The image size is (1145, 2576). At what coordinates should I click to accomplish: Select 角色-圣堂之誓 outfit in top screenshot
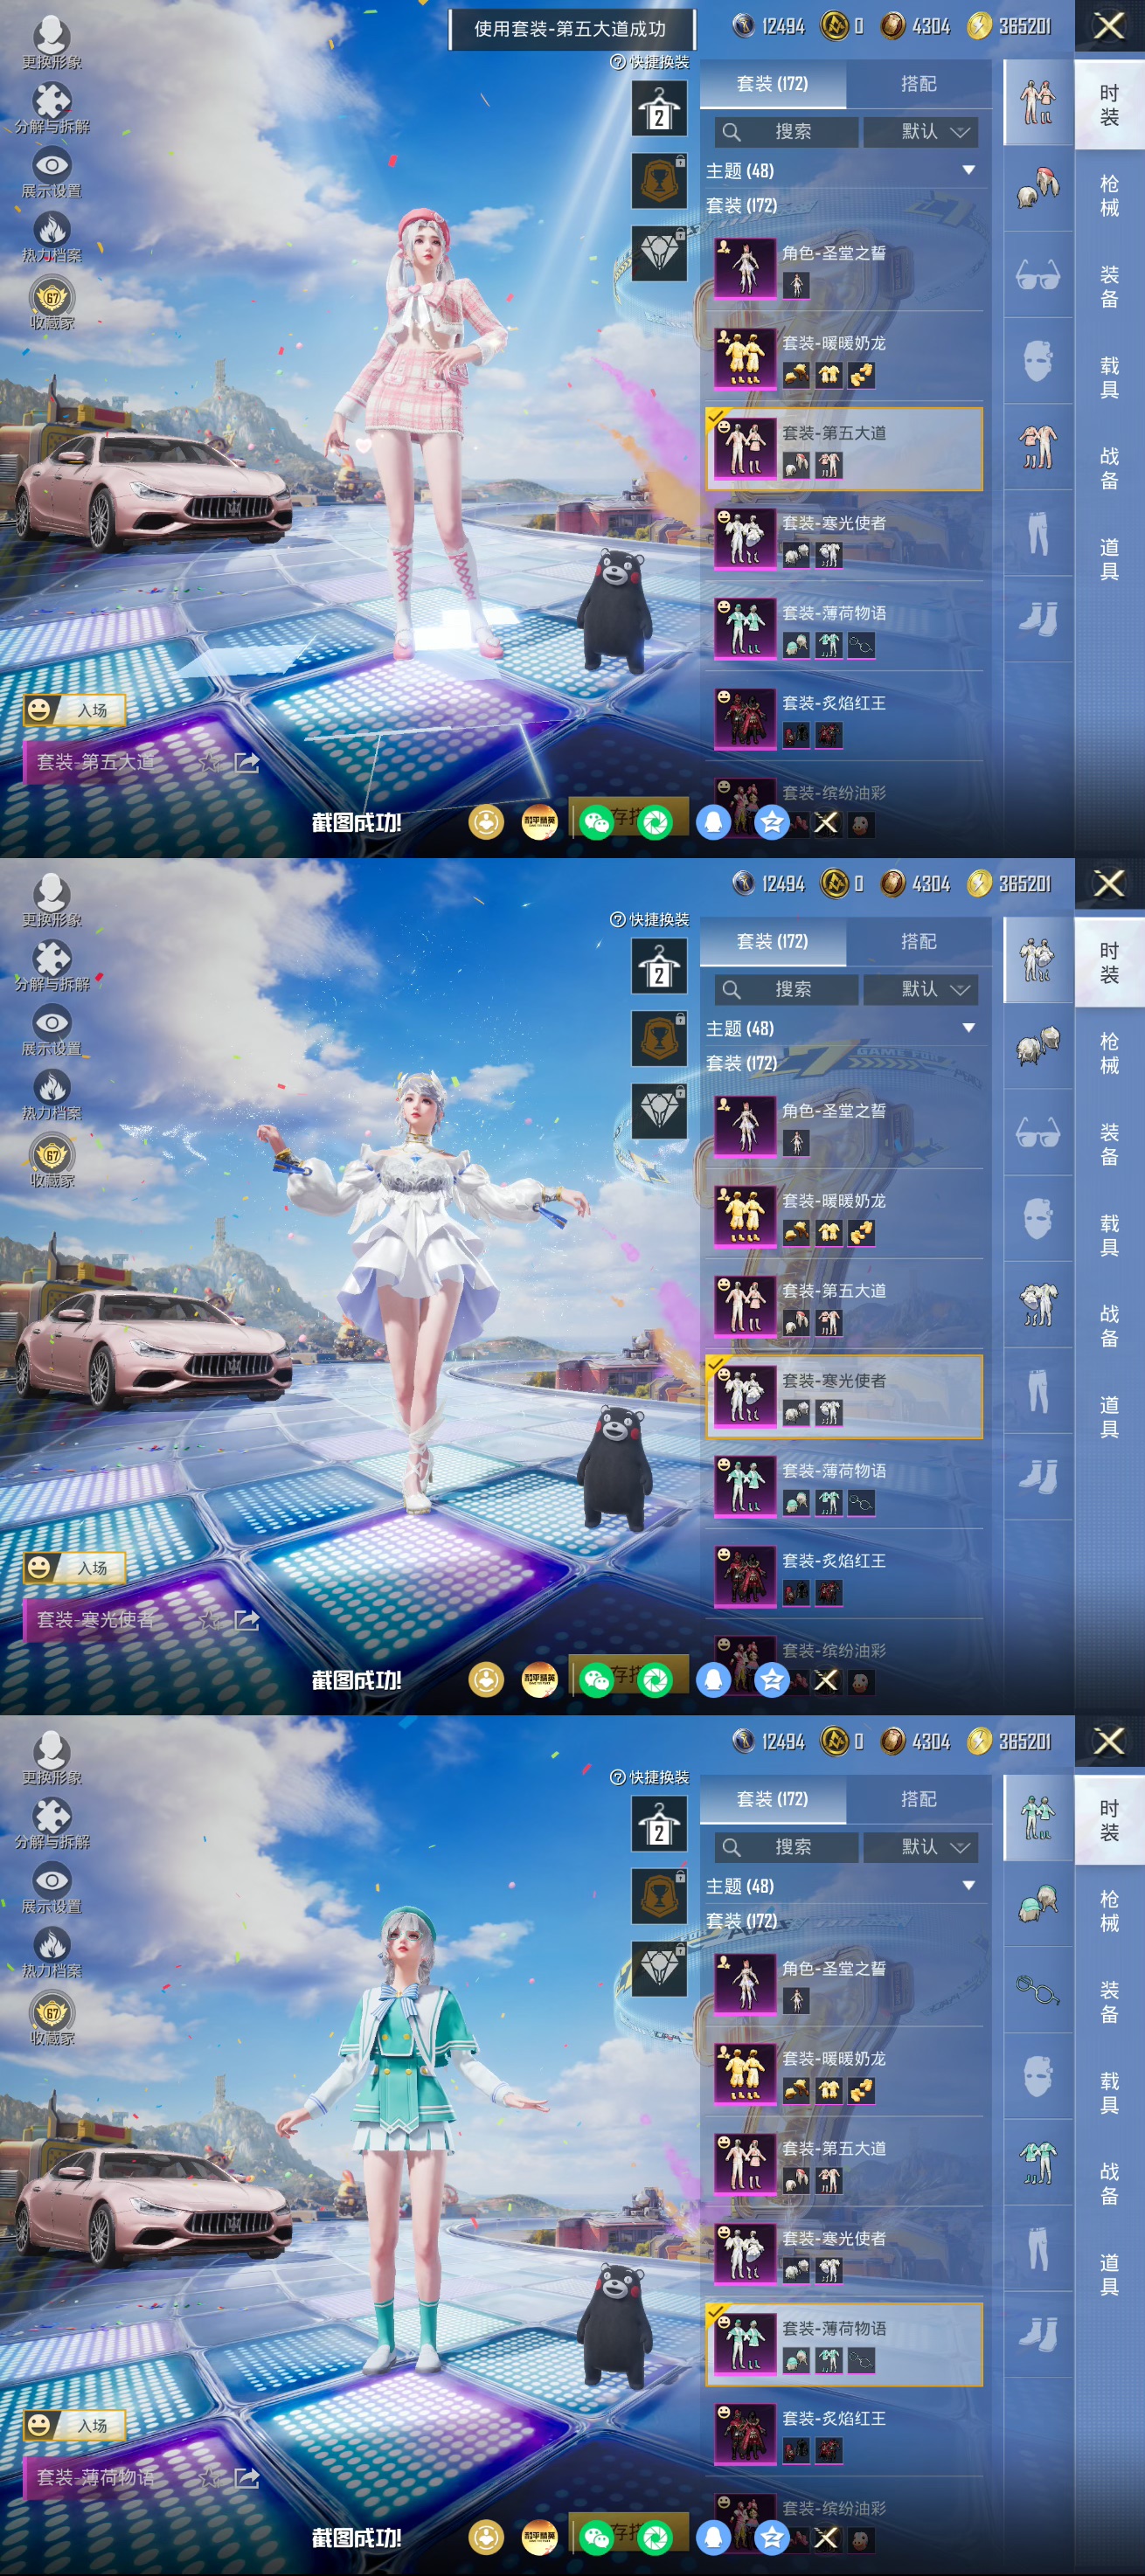pos(844,269)
